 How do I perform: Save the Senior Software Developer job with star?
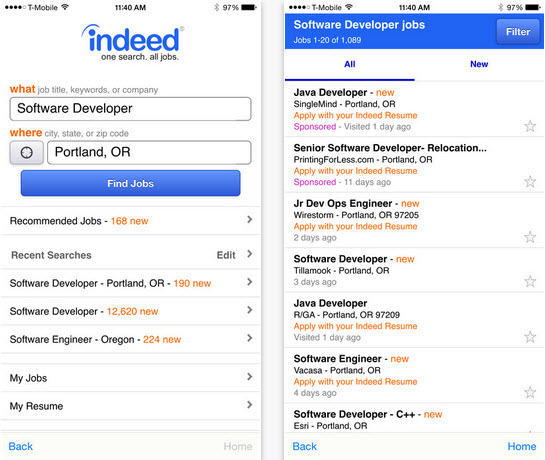coord(530,181)
